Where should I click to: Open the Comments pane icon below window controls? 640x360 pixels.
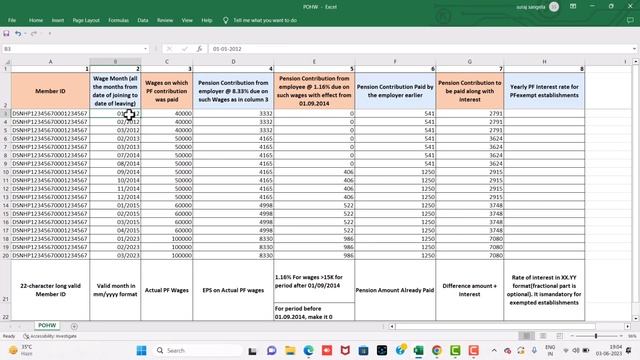[630, 20]
